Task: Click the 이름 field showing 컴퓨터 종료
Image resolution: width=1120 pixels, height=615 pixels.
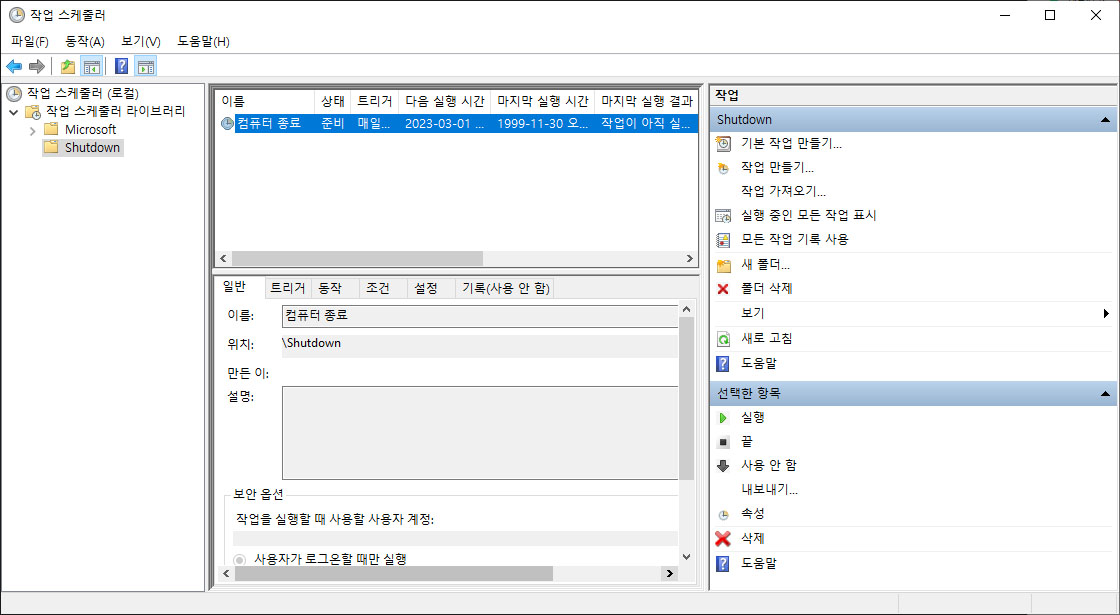Action: (480, 316)
